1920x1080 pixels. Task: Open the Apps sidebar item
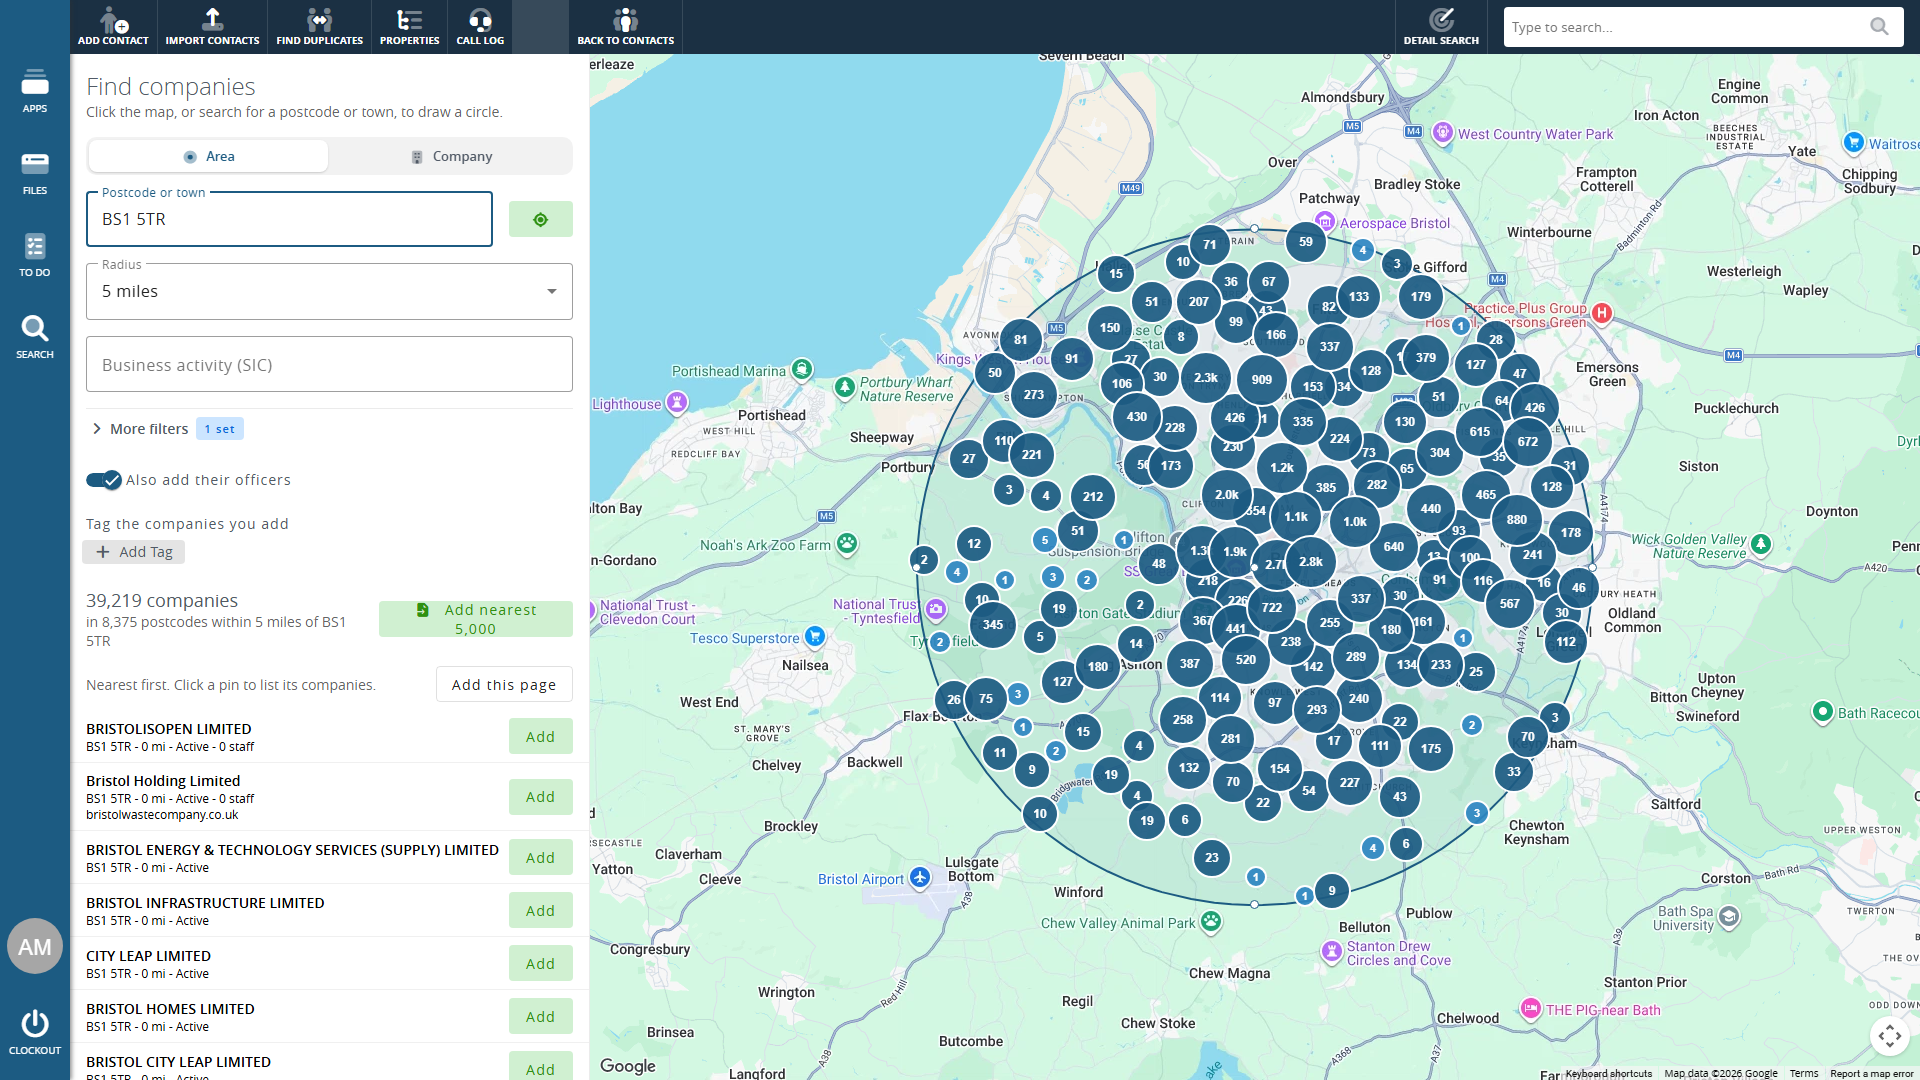(35, 90)
